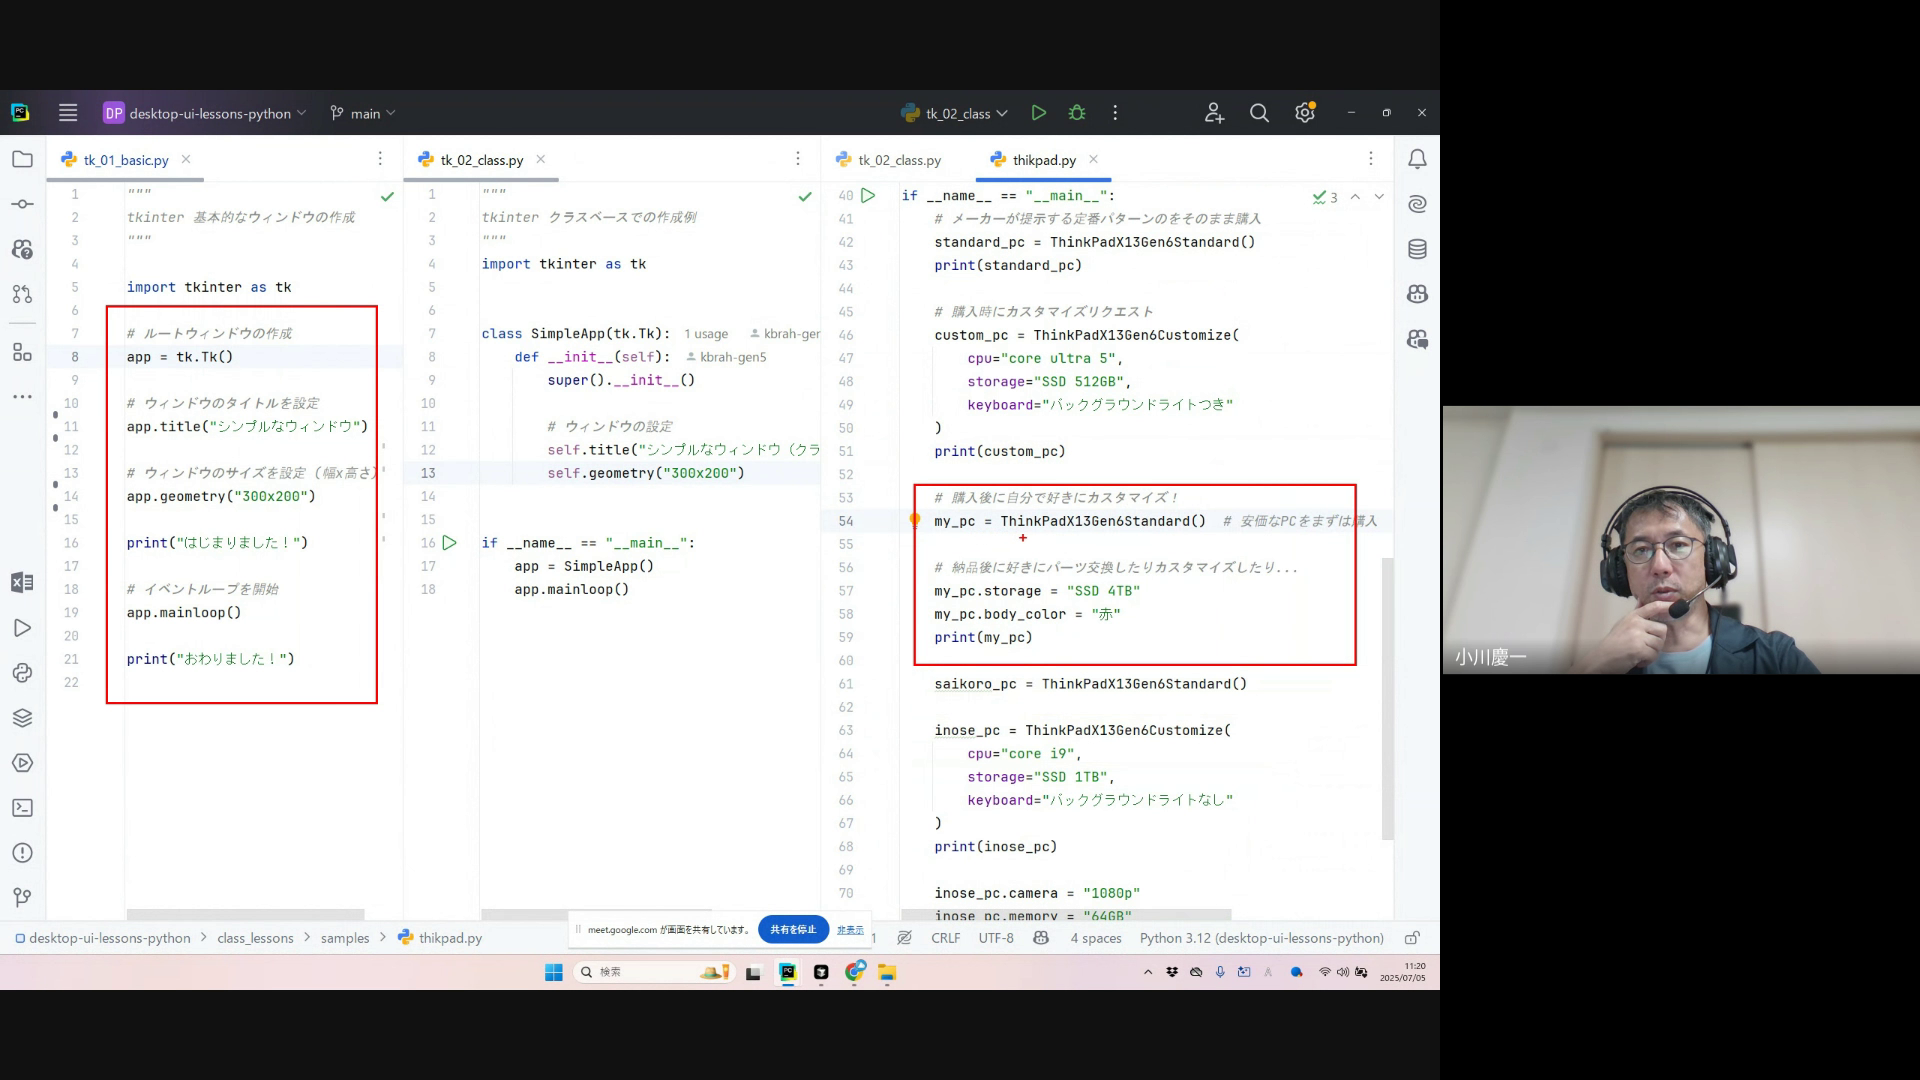Click the right editor vertical scrollbar
The width and height of the screenshot is (1920, 1080).
pyautogui.click(x=1386, y=700)
